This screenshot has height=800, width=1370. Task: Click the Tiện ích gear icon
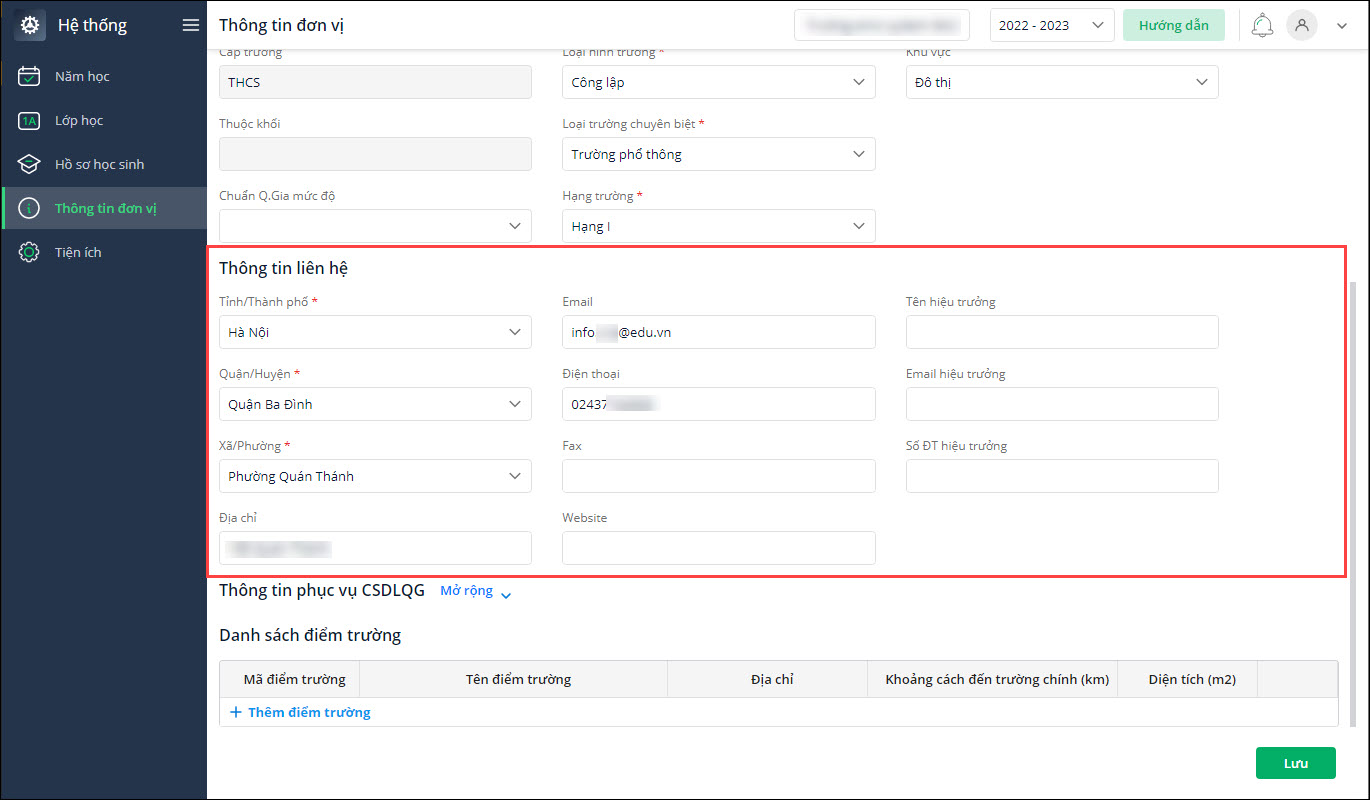point(30,253)
